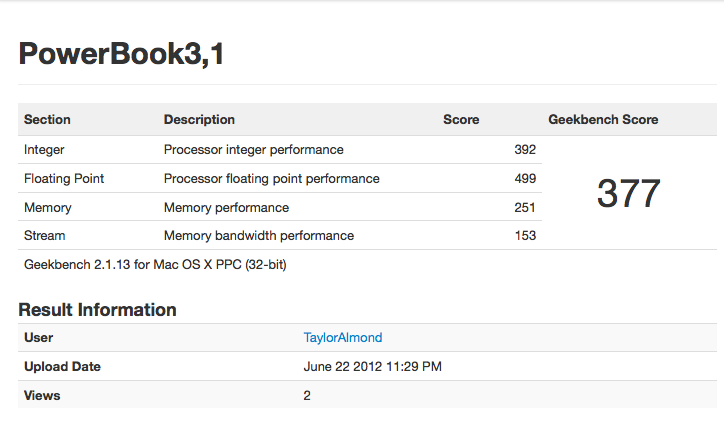Click the Score column header

tap(461, 120)
